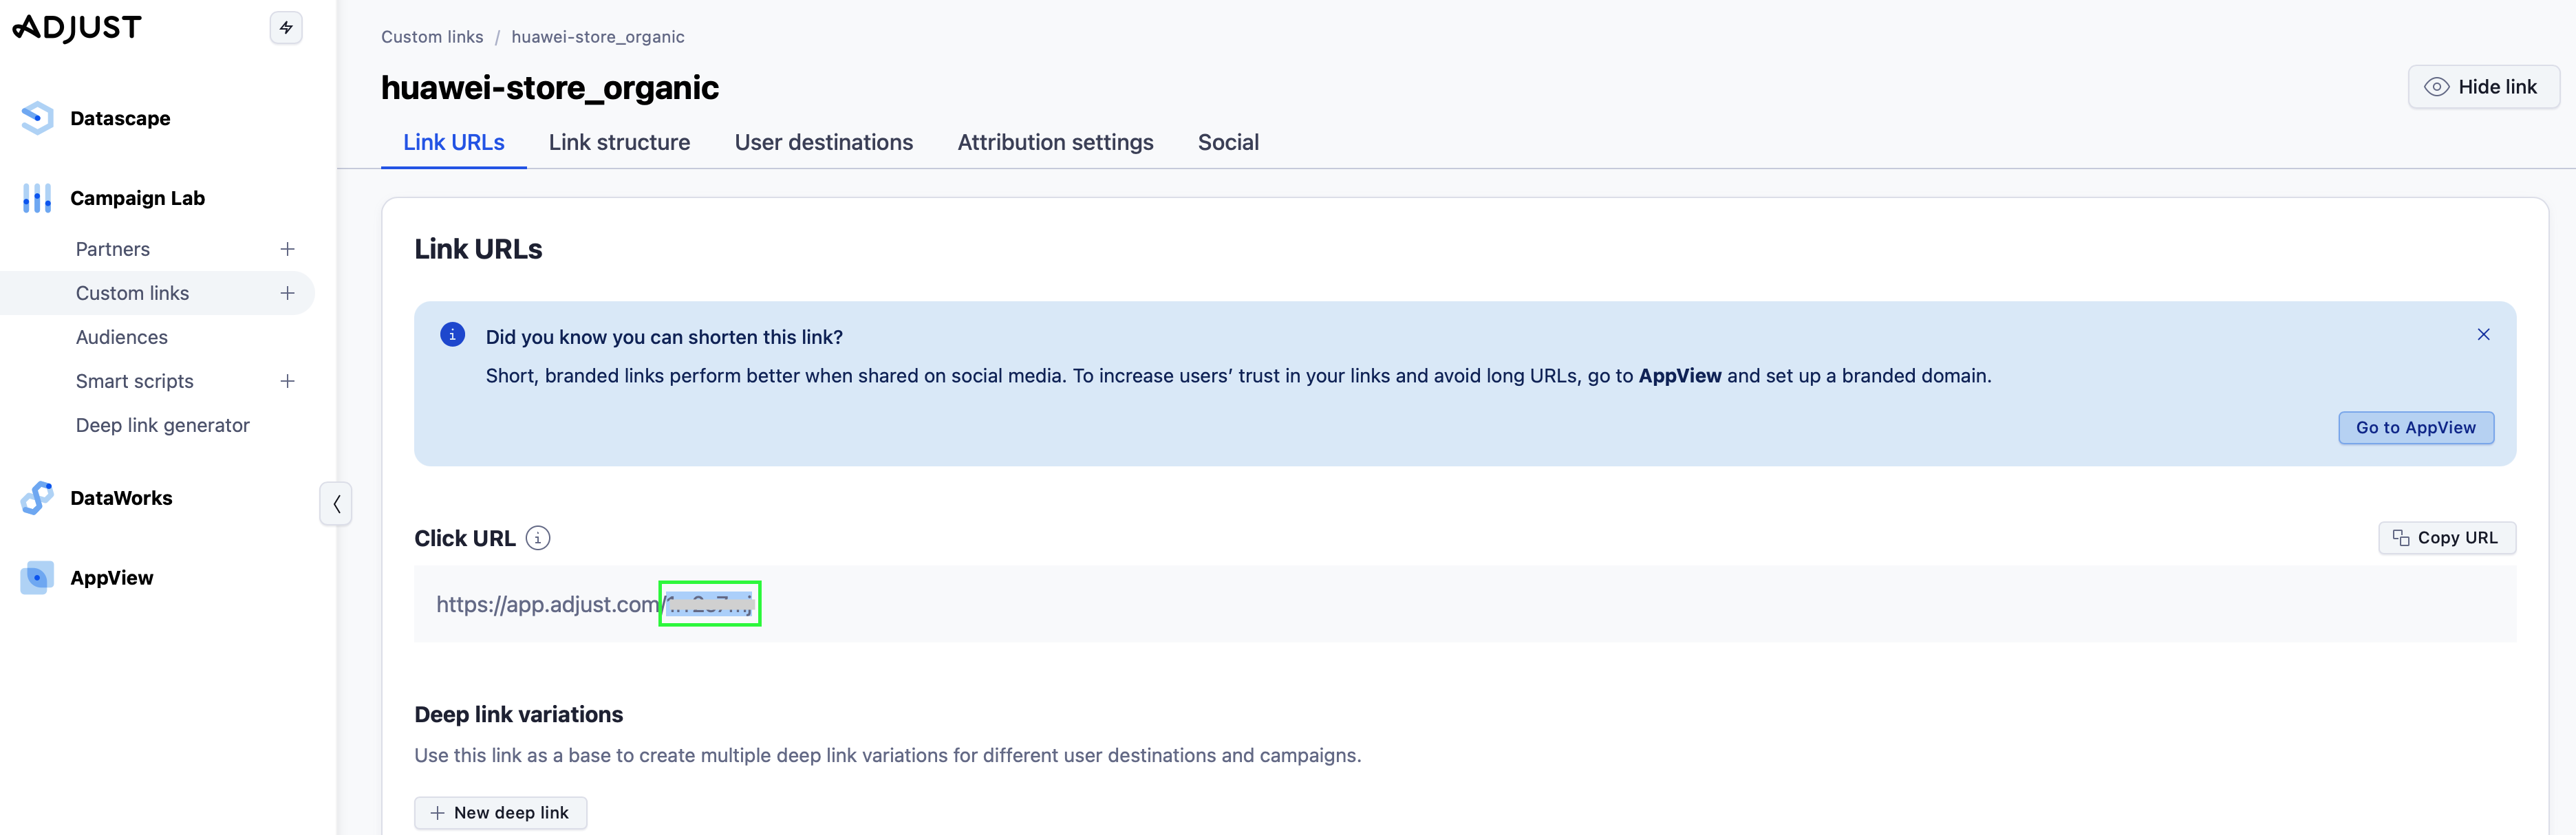This screenshot has width=2576, height=835.
Task: Click the Click URL info icon
Action: click(x=538, y=538)
